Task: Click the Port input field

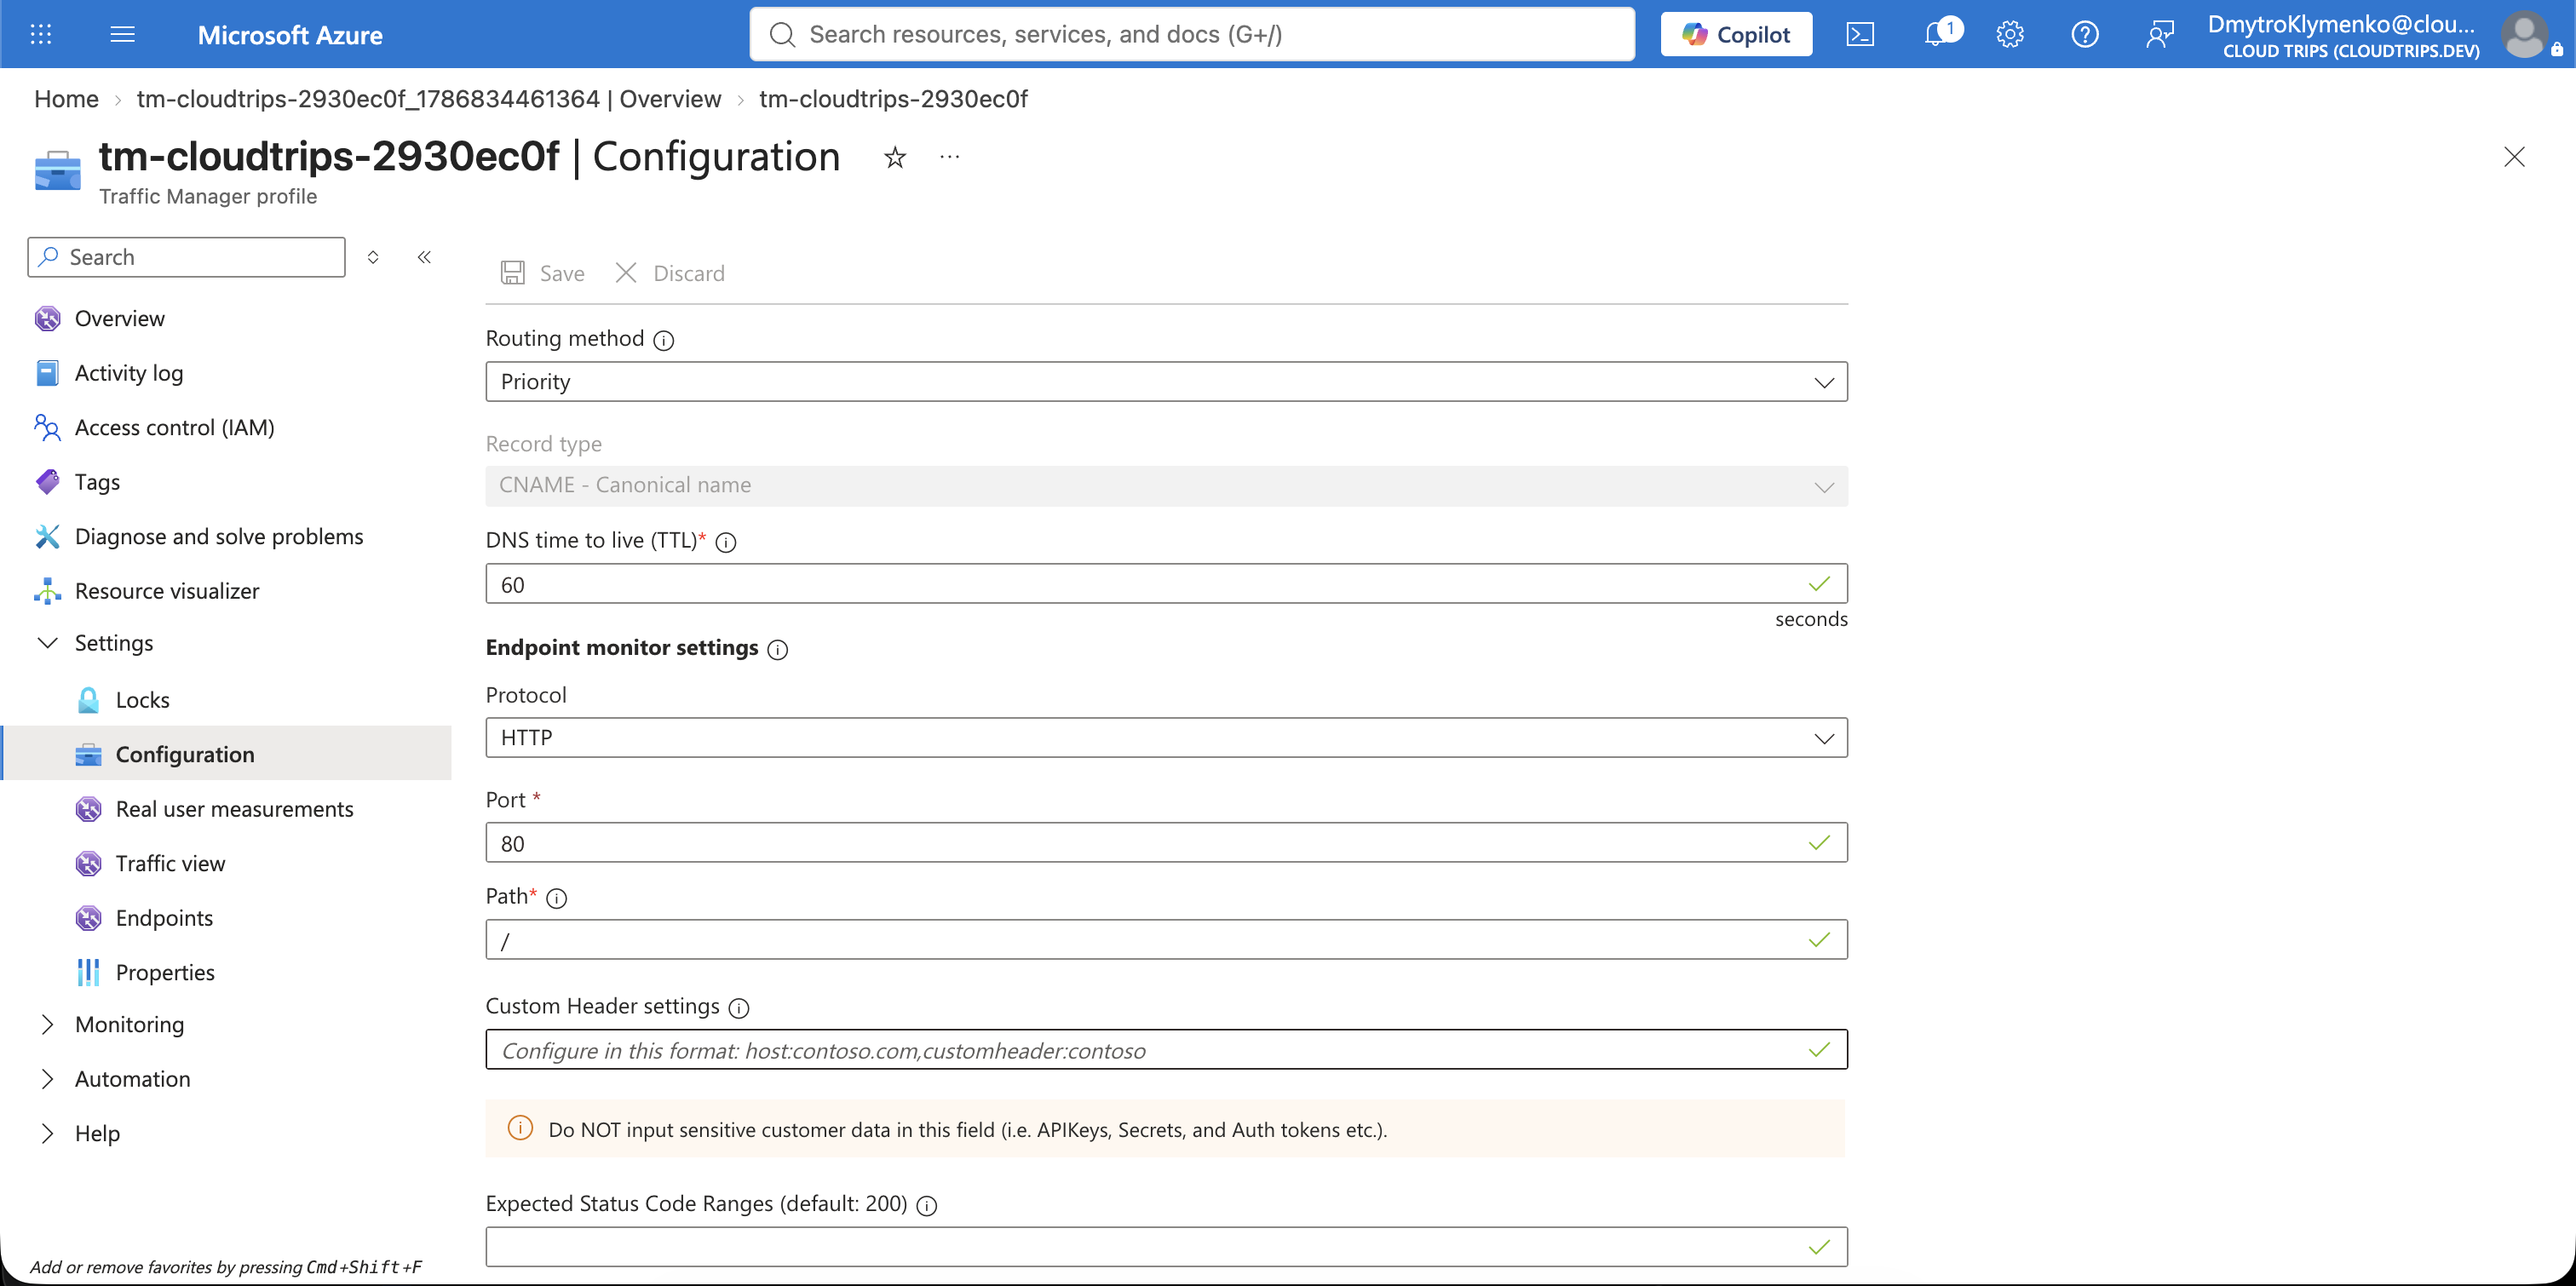Action: [x=1166, y=843]
